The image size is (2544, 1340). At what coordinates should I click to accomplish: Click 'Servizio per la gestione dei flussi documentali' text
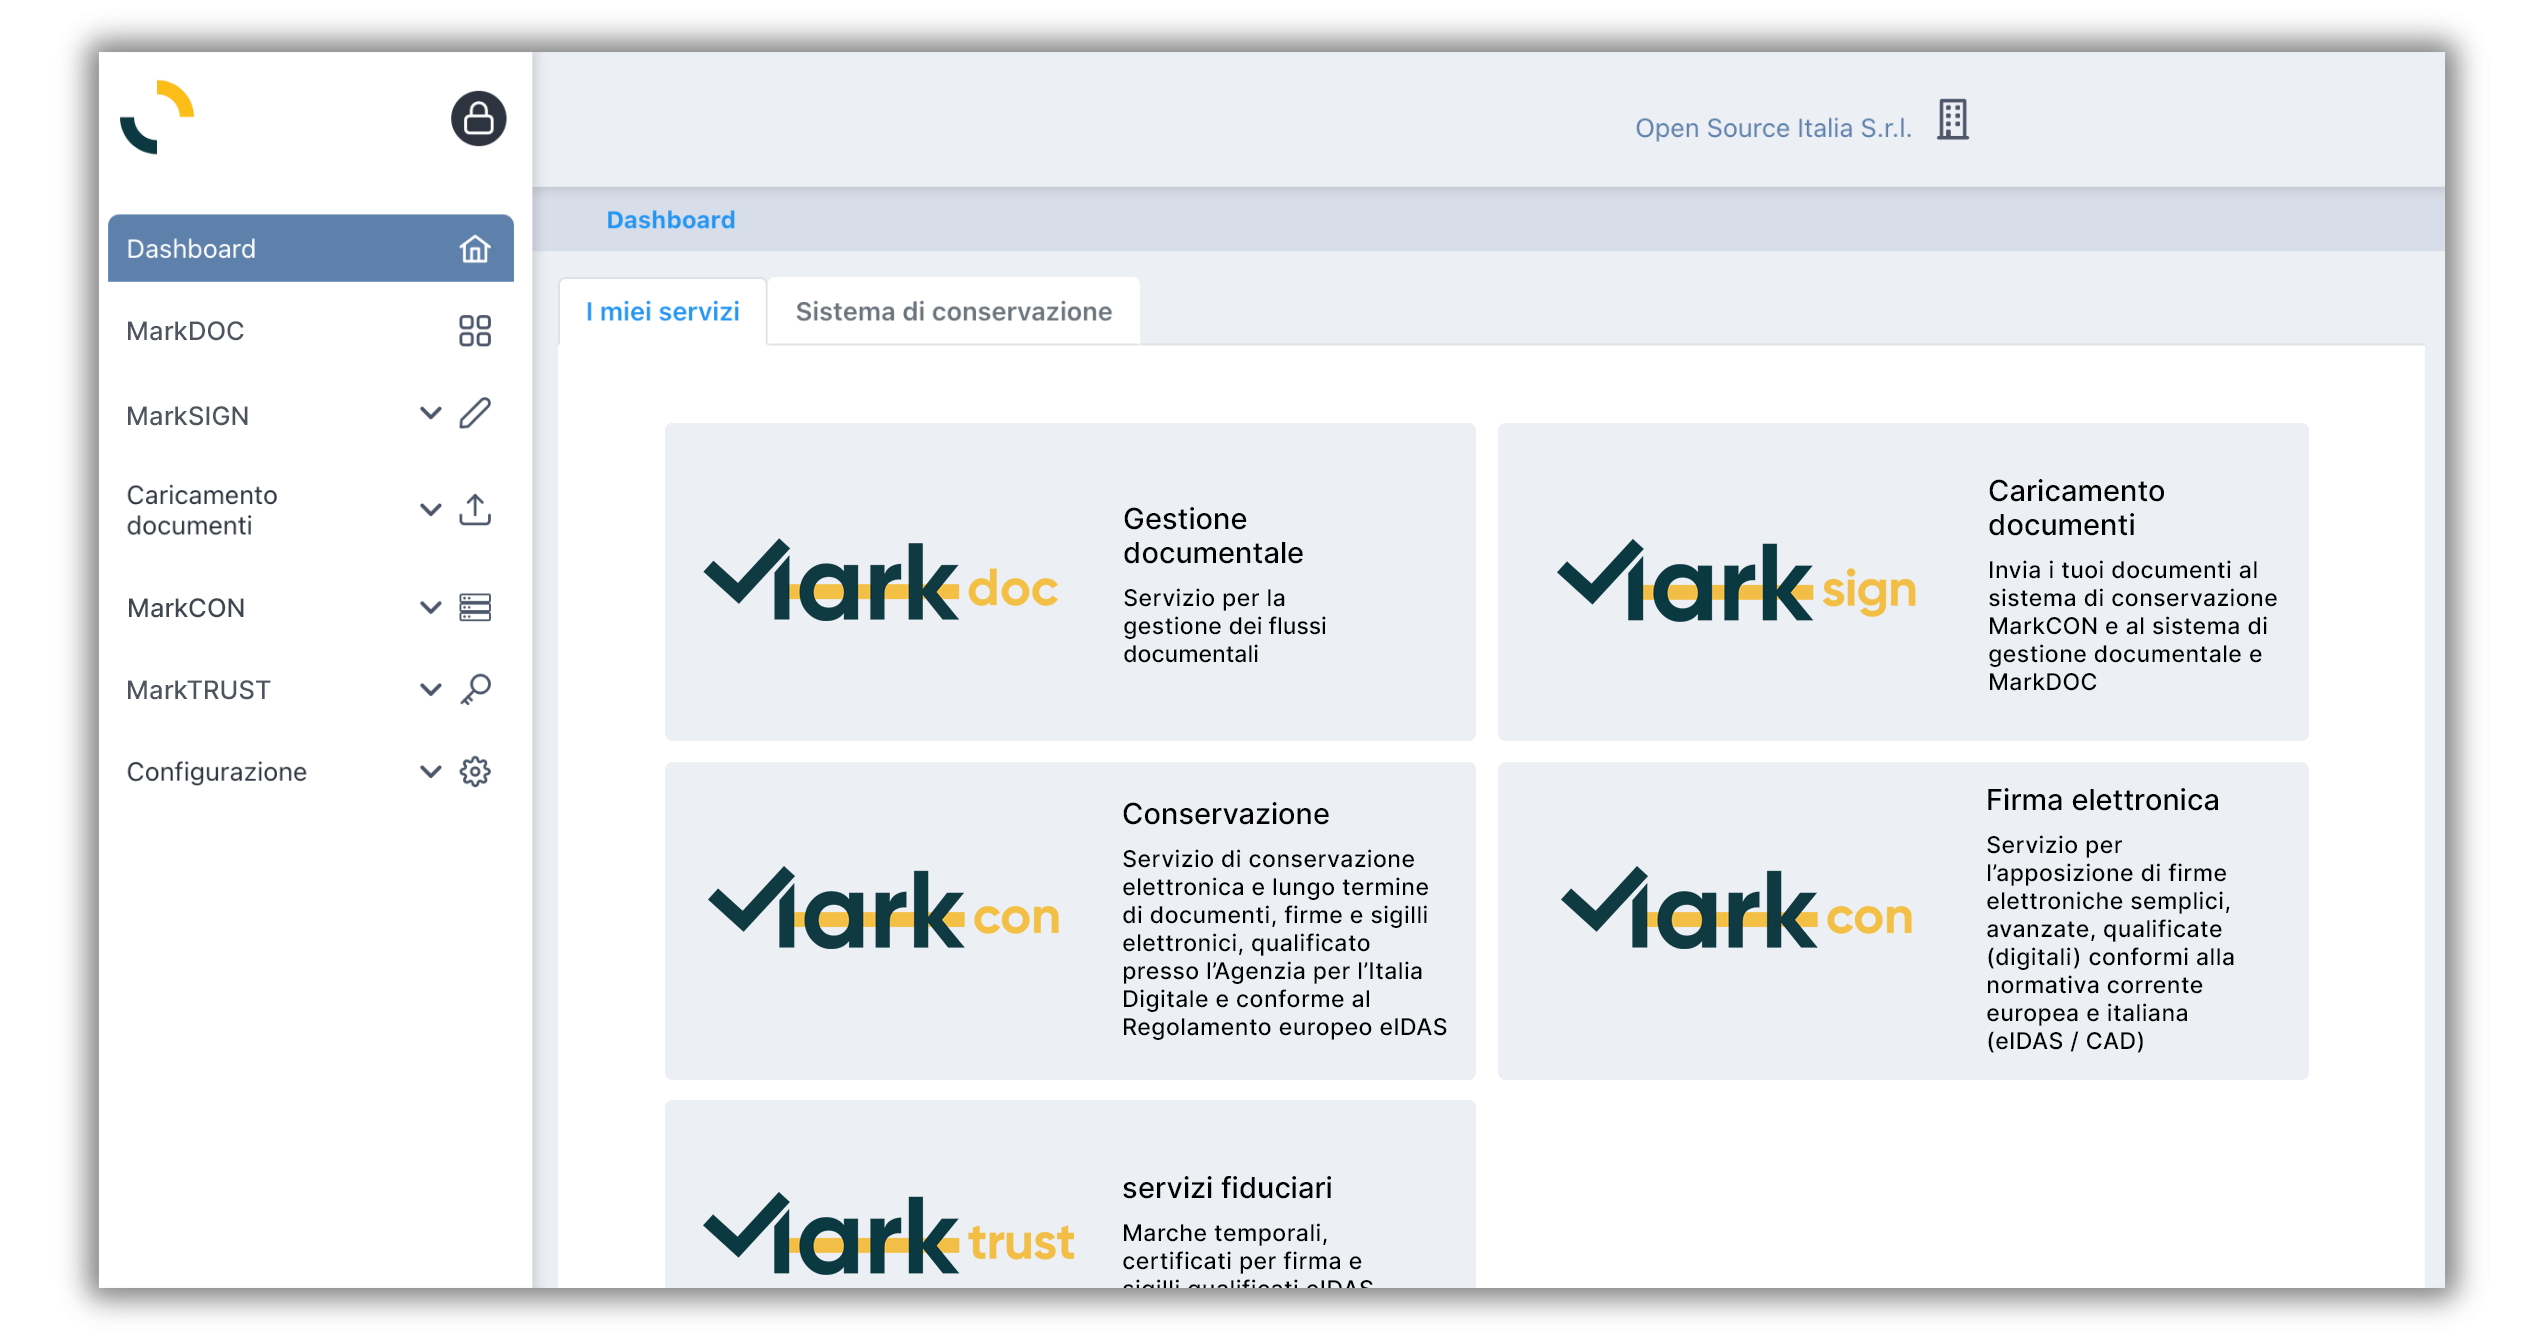[1224, 625]
